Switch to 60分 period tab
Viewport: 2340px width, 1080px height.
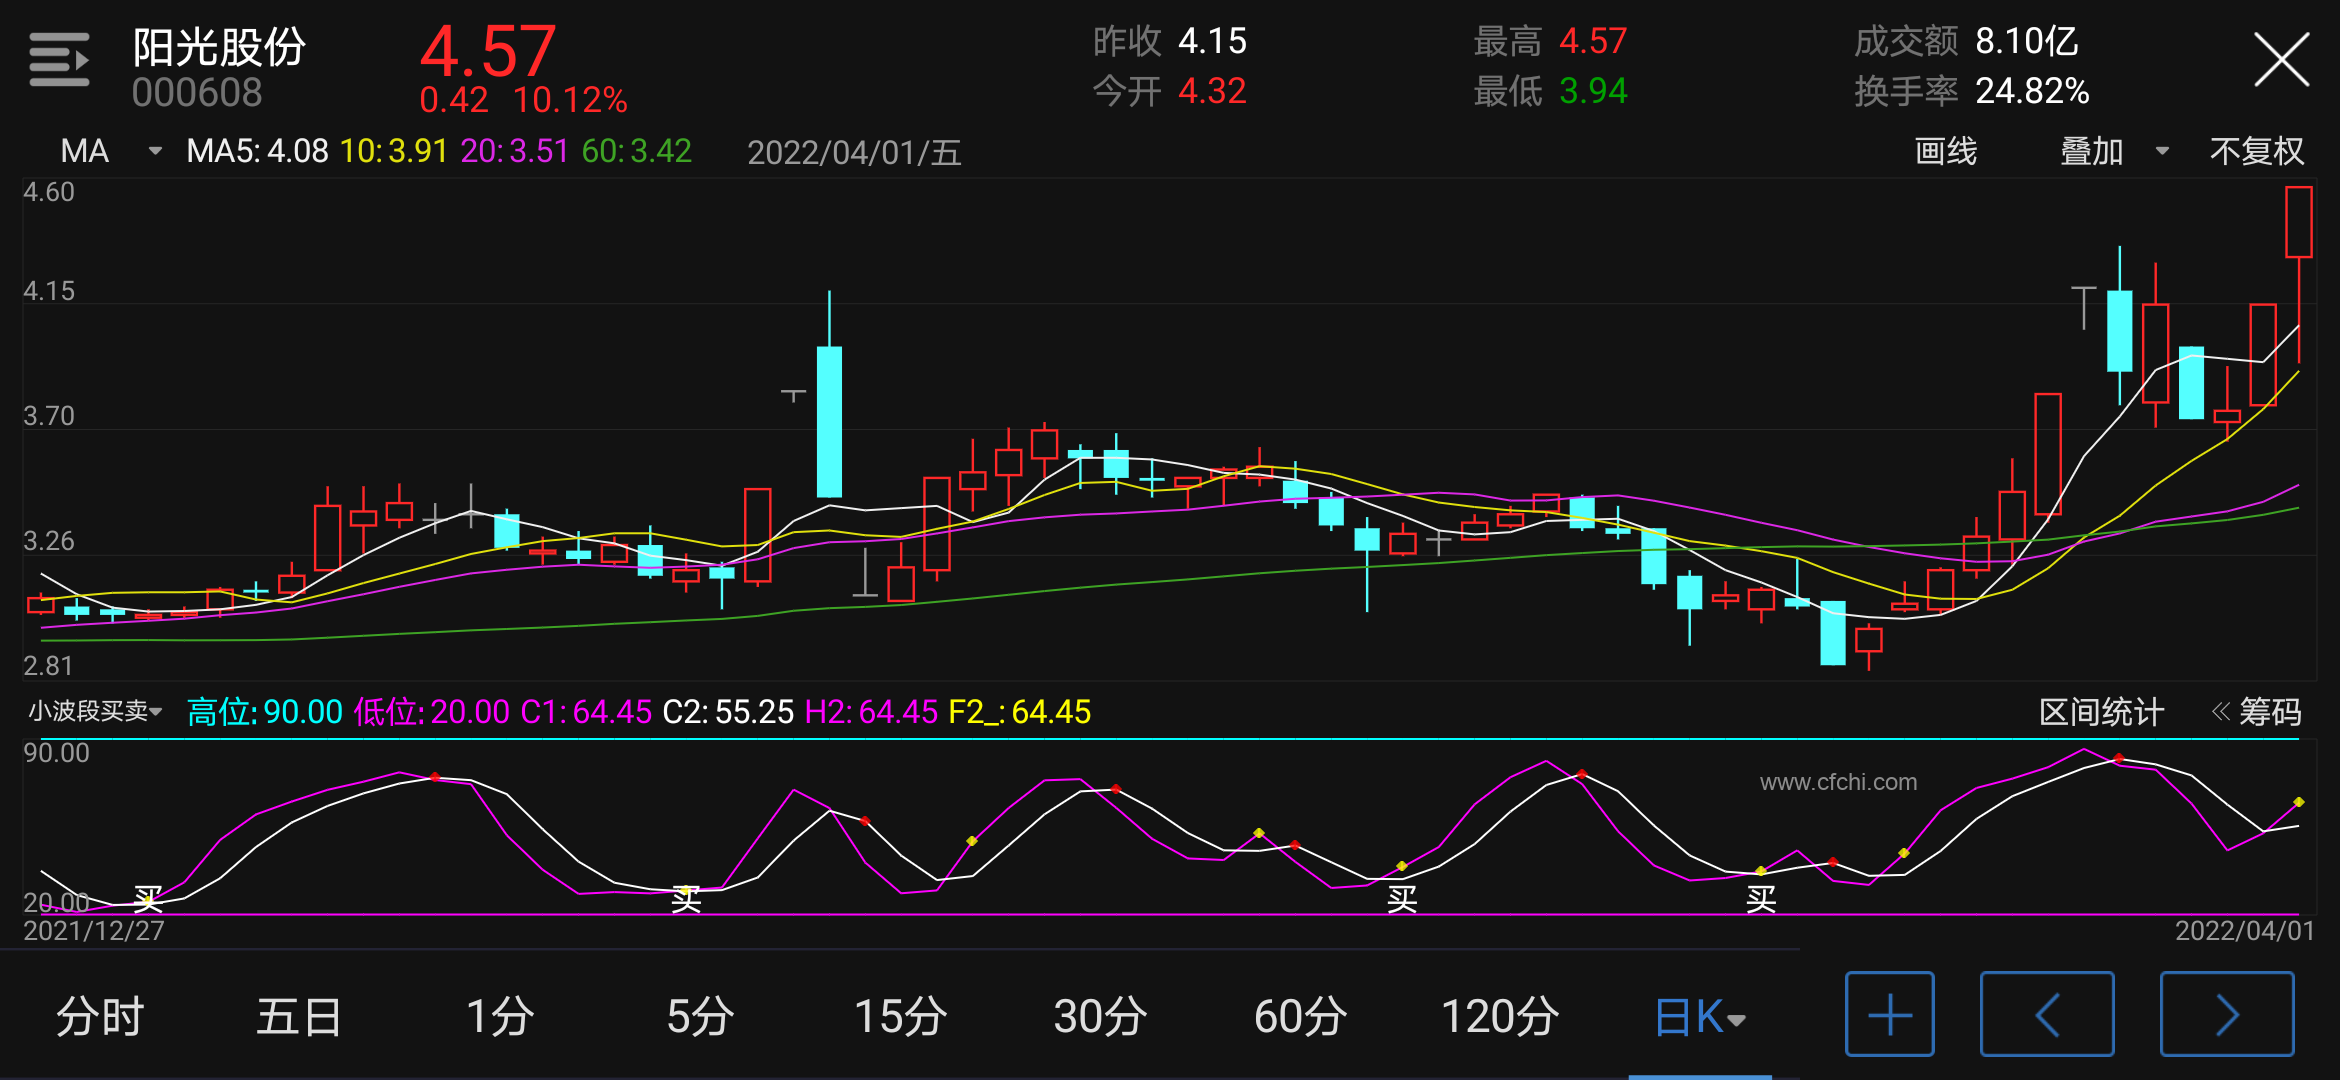point(1299,1017)
